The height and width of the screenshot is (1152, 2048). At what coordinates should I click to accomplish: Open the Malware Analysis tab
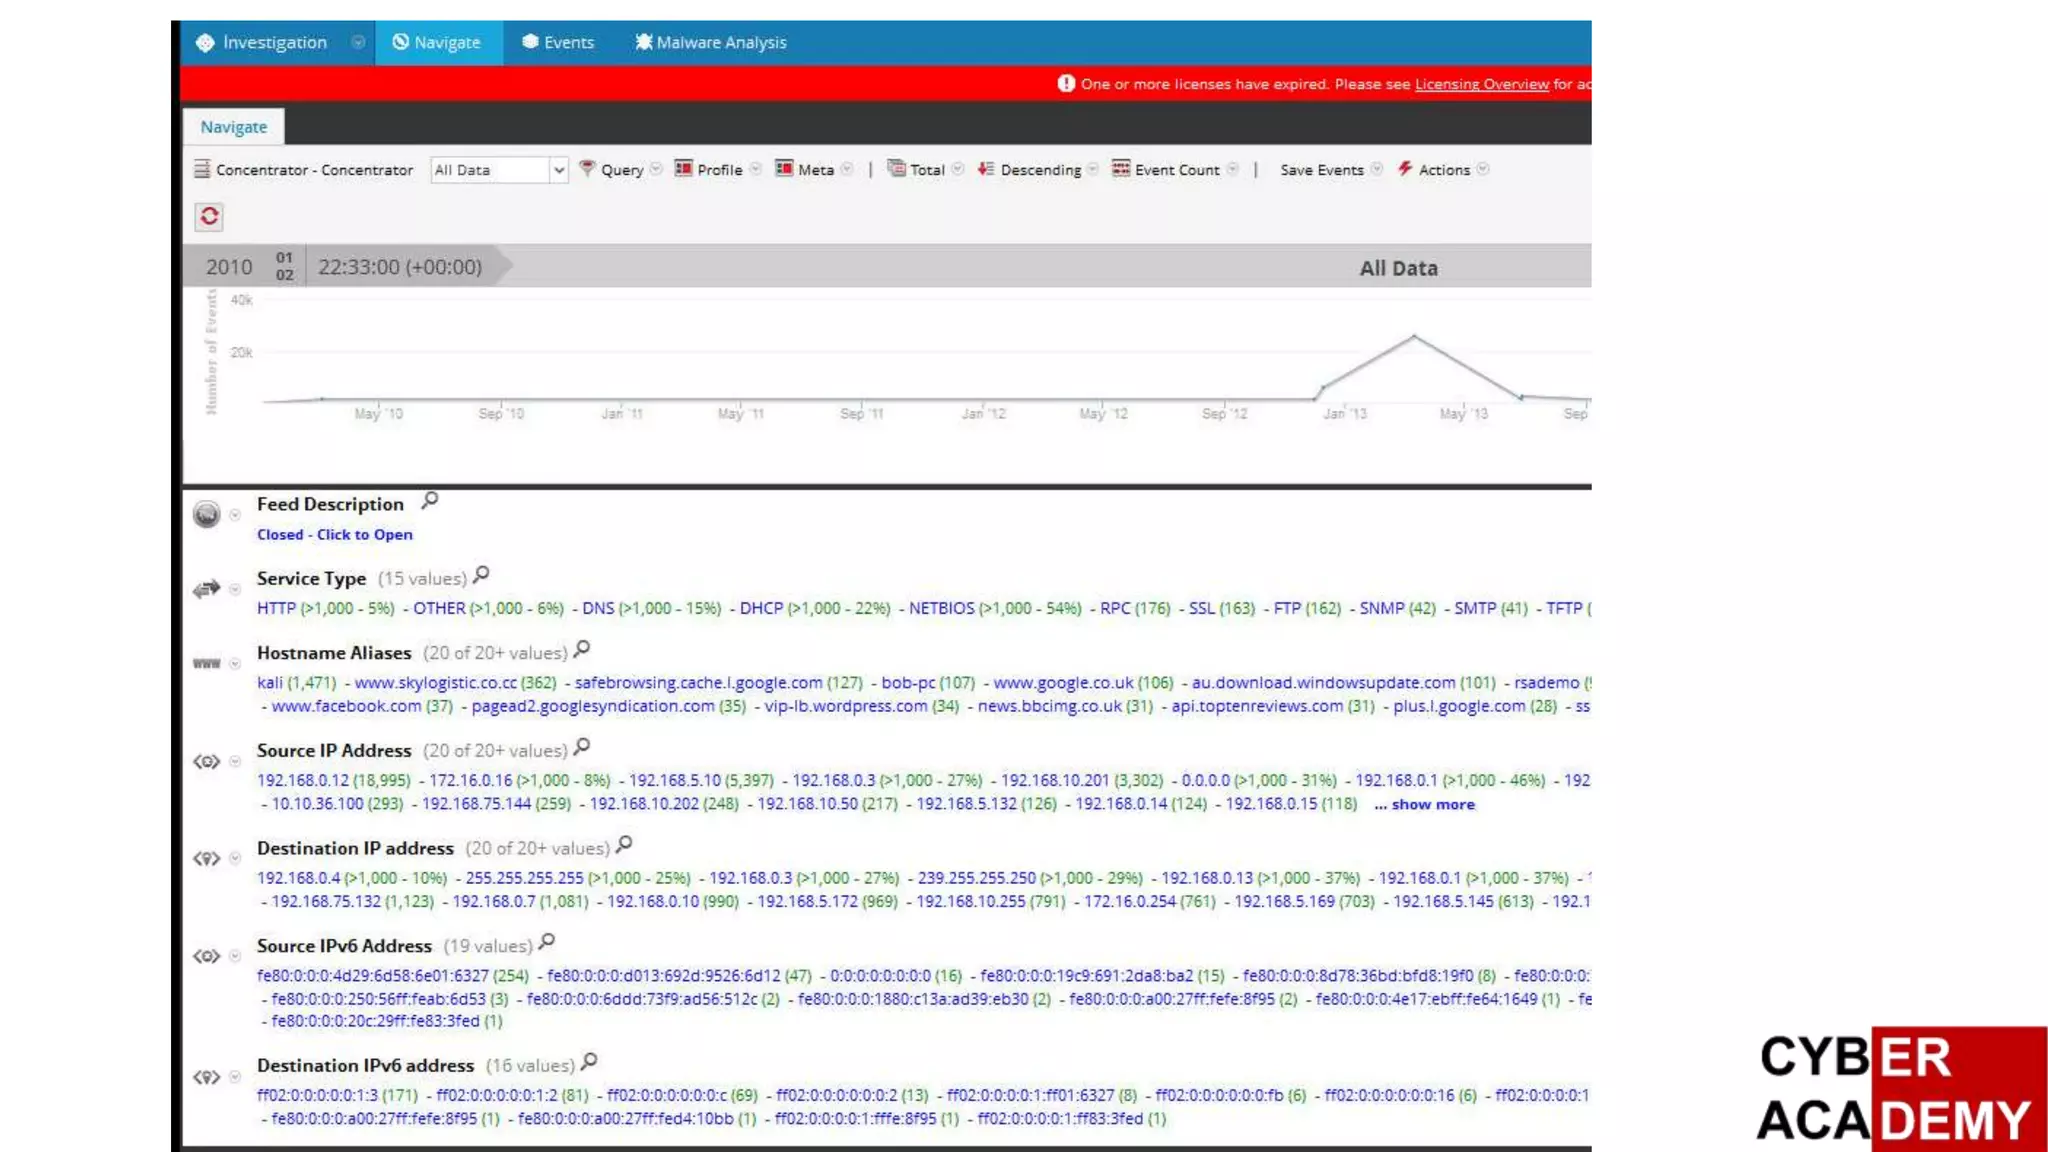pos(711,42)
